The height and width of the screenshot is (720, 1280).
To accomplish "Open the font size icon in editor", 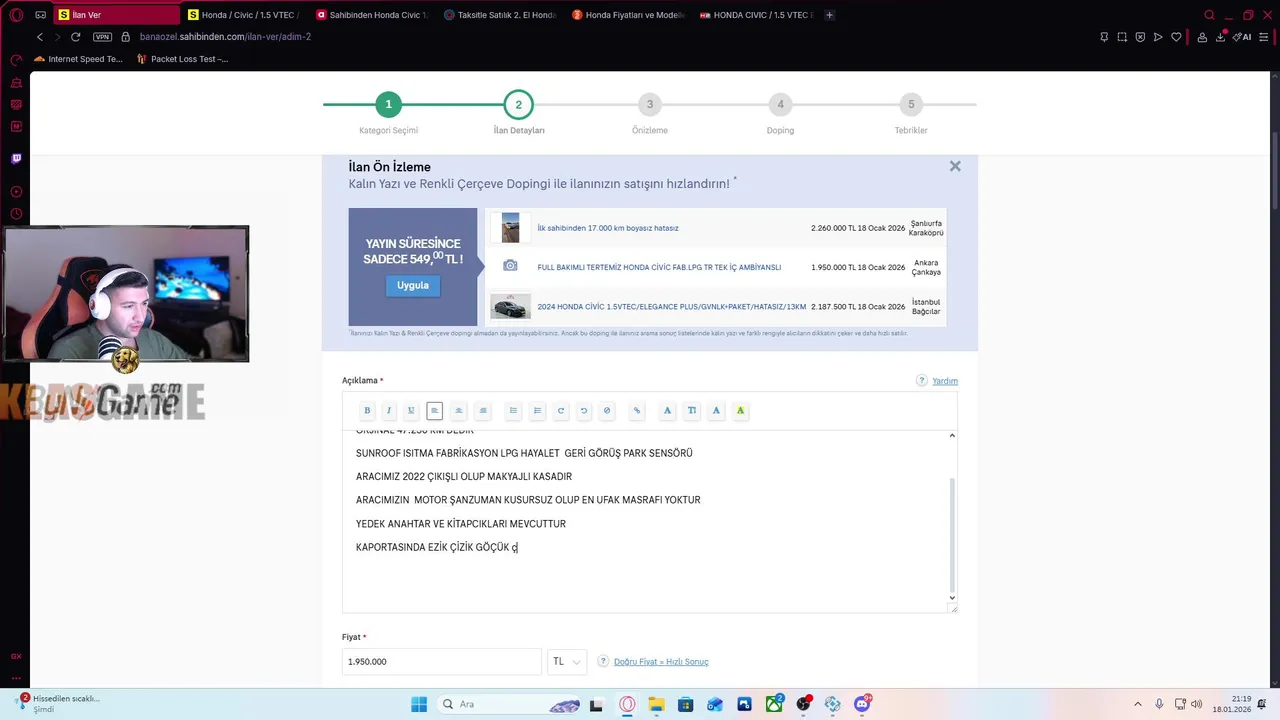I will [x=692, y=411].
